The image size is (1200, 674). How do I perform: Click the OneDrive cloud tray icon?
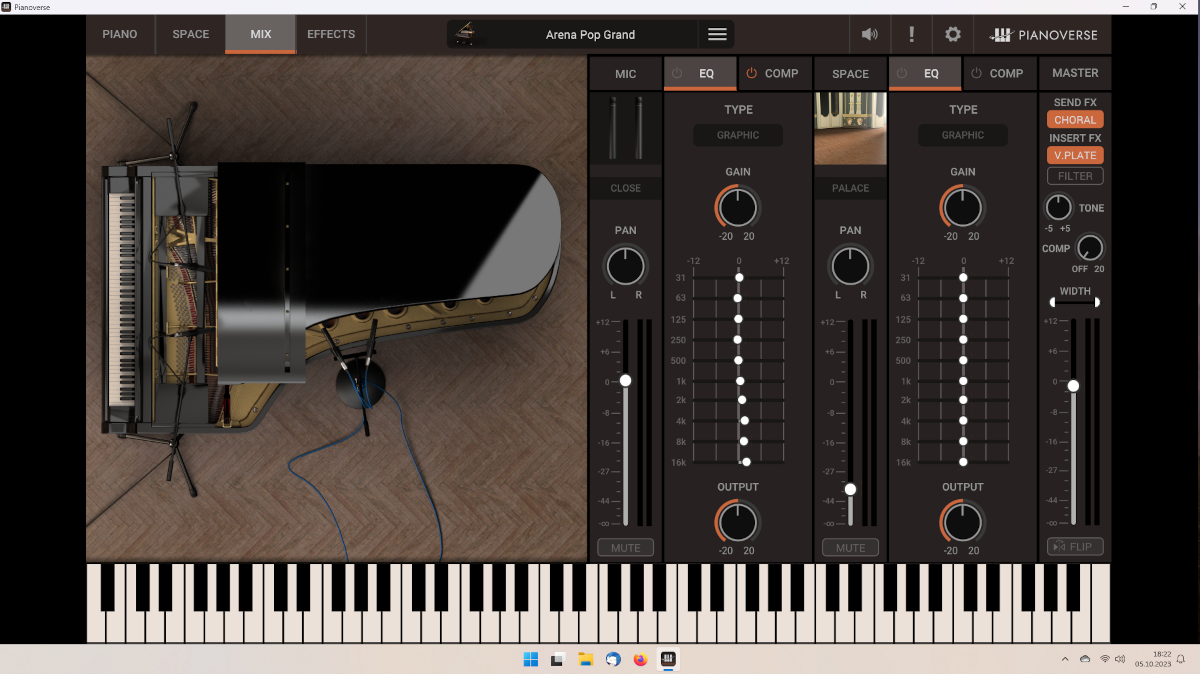click(x=1085, y=659)
